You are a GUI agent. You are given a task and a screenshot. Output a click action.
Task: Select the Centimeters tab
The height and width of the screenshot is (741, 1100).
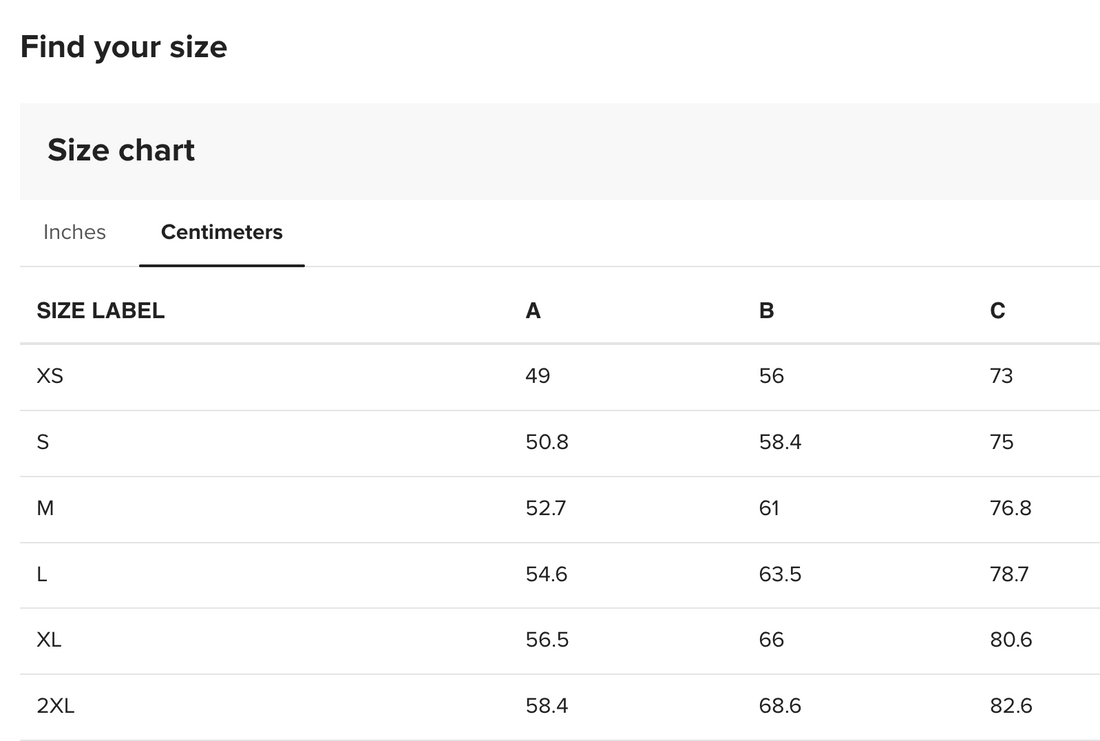pos(221,232)
